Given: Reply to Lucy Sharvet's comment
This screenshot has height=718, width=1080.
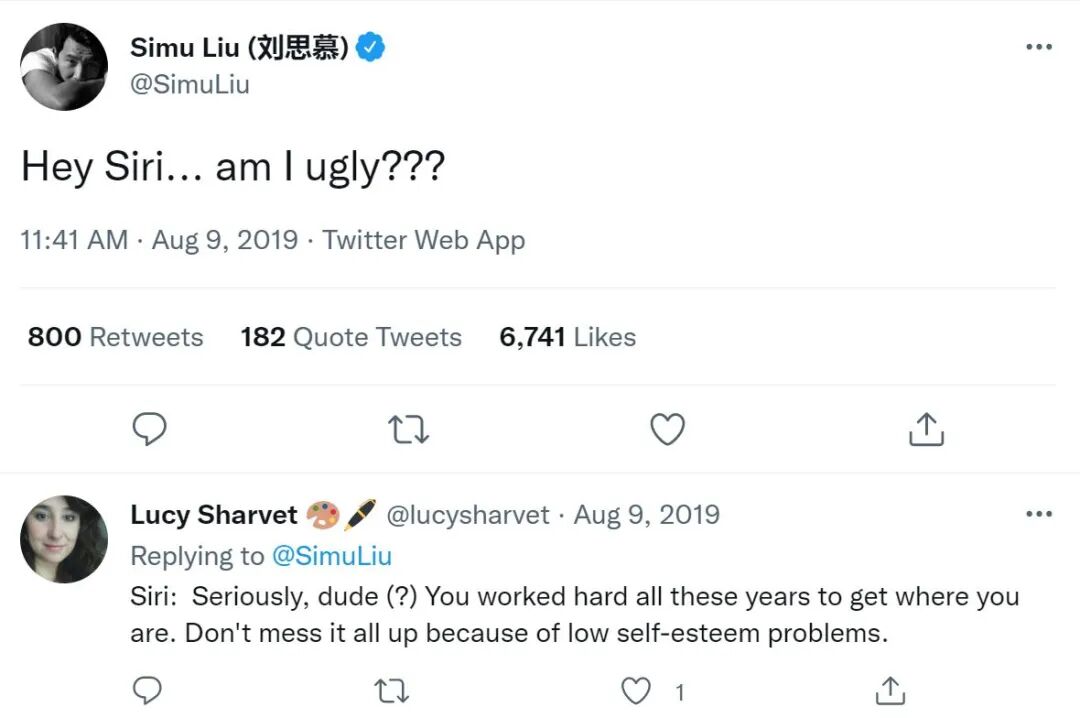Looking at the screenshot, I should [x=147, y=690].
